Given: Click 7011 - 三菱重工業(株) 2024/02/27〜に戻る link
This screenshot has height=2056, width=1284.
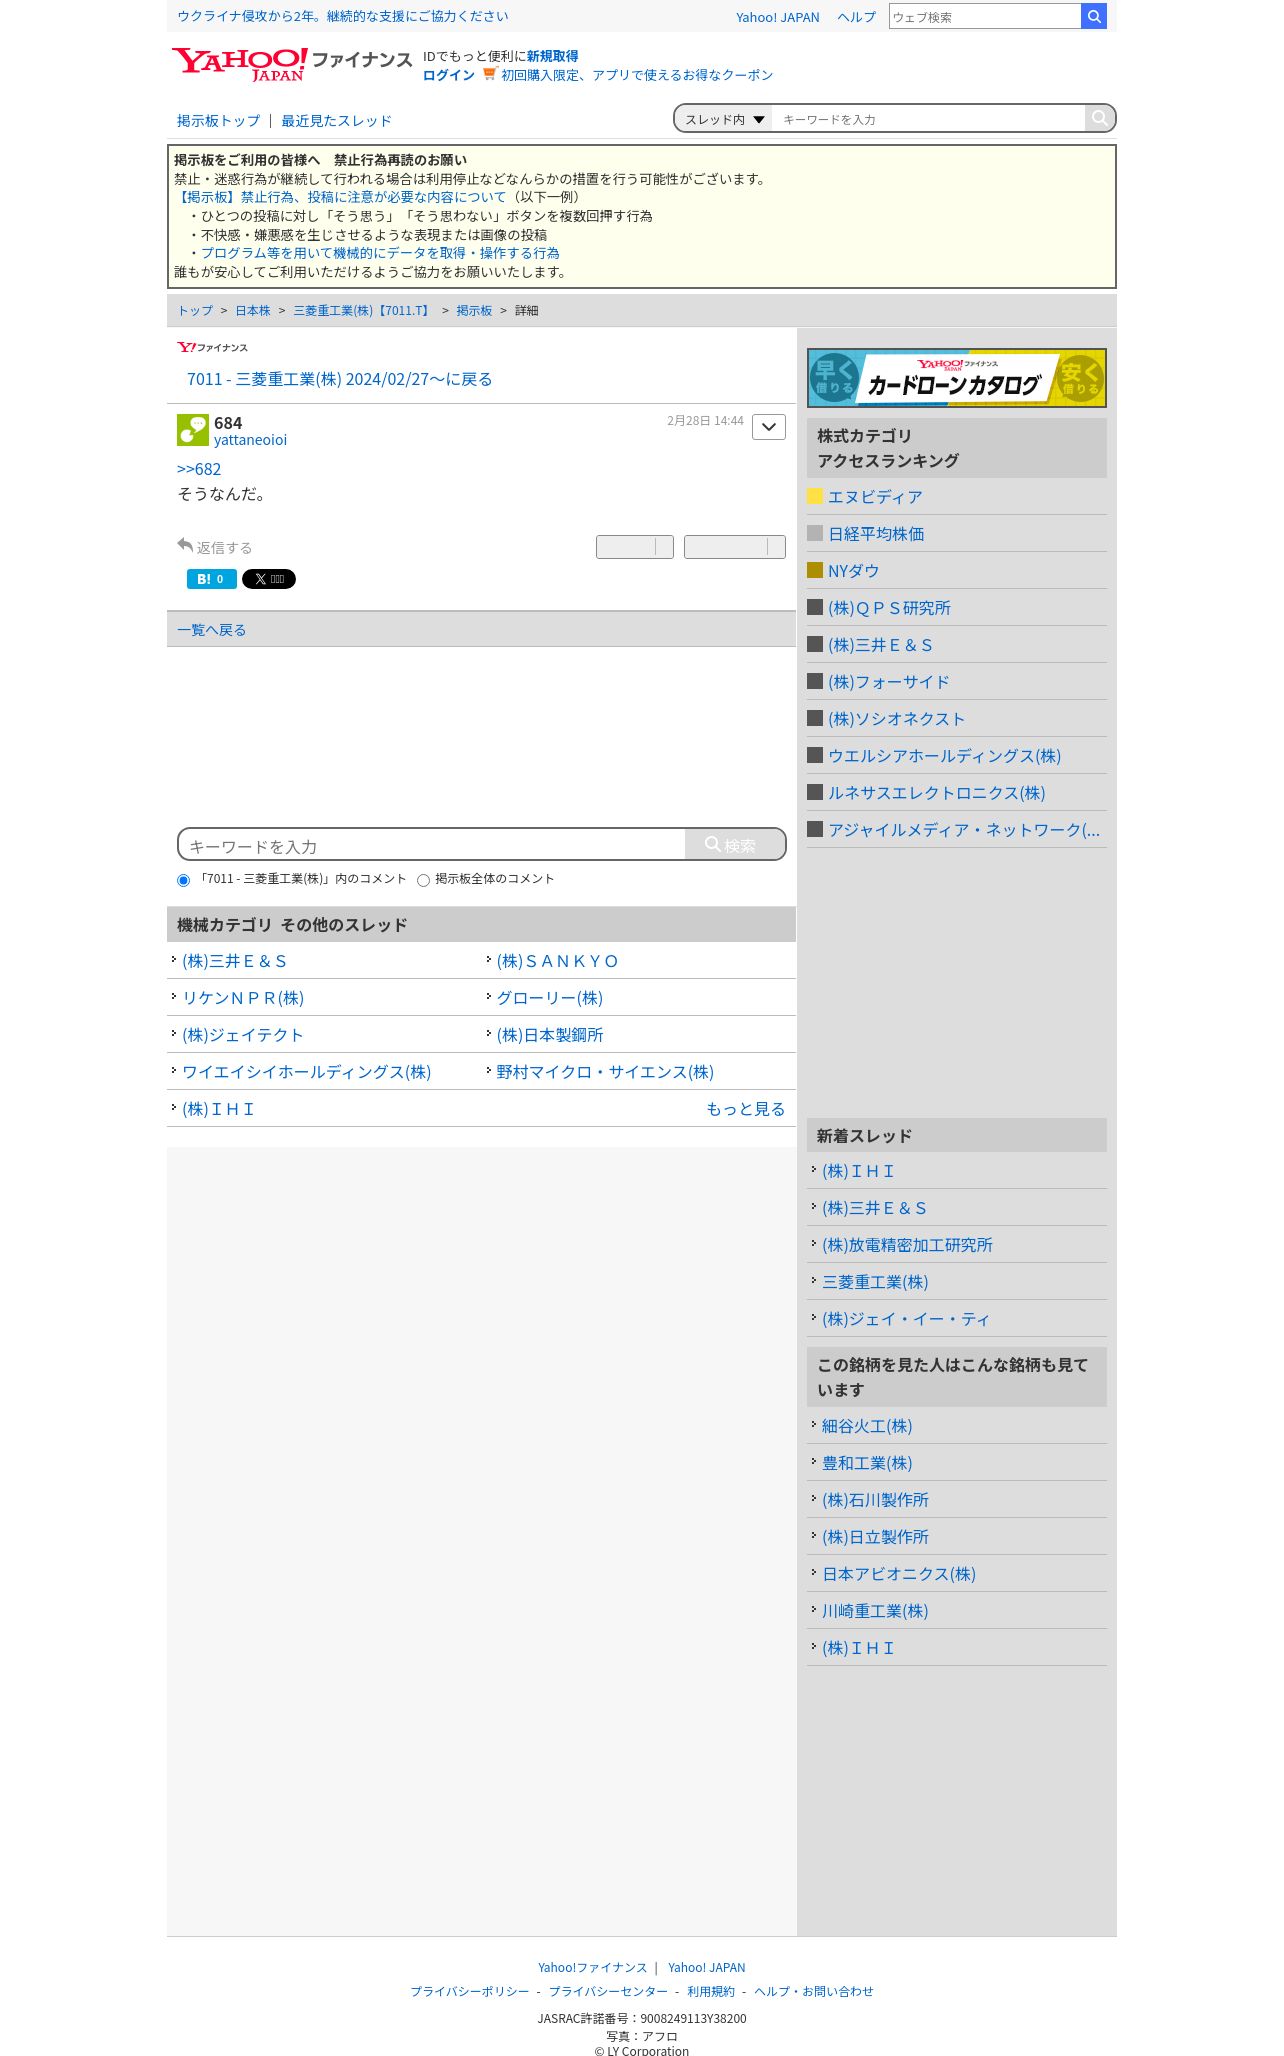Looking at the screenshot, I should pos(339,379).
